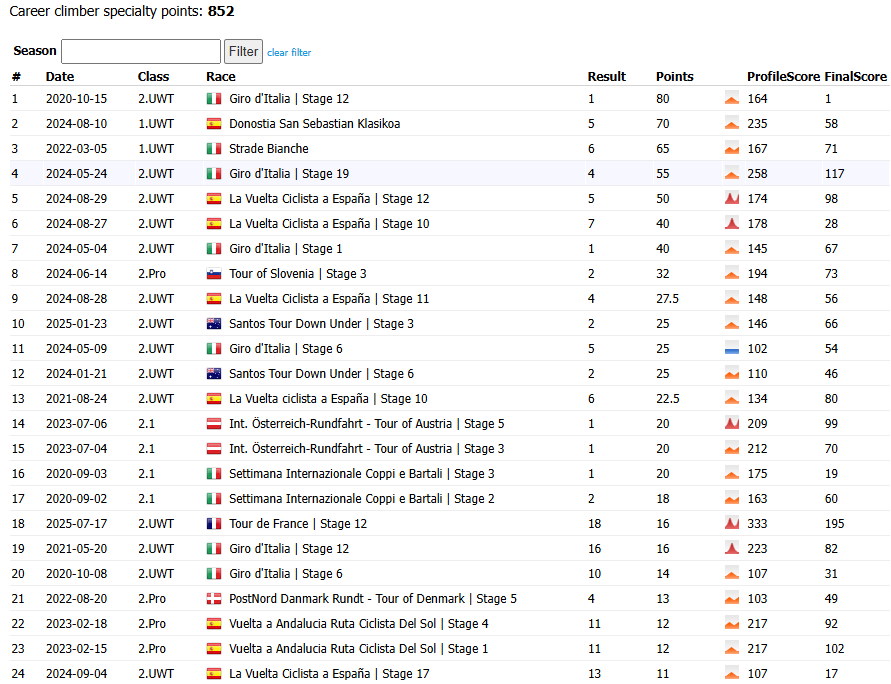Viewport: 891px width, 684px height.
Task: Click Austria flag beside Tour of Austria Stage 3
Action: [214, 449]
